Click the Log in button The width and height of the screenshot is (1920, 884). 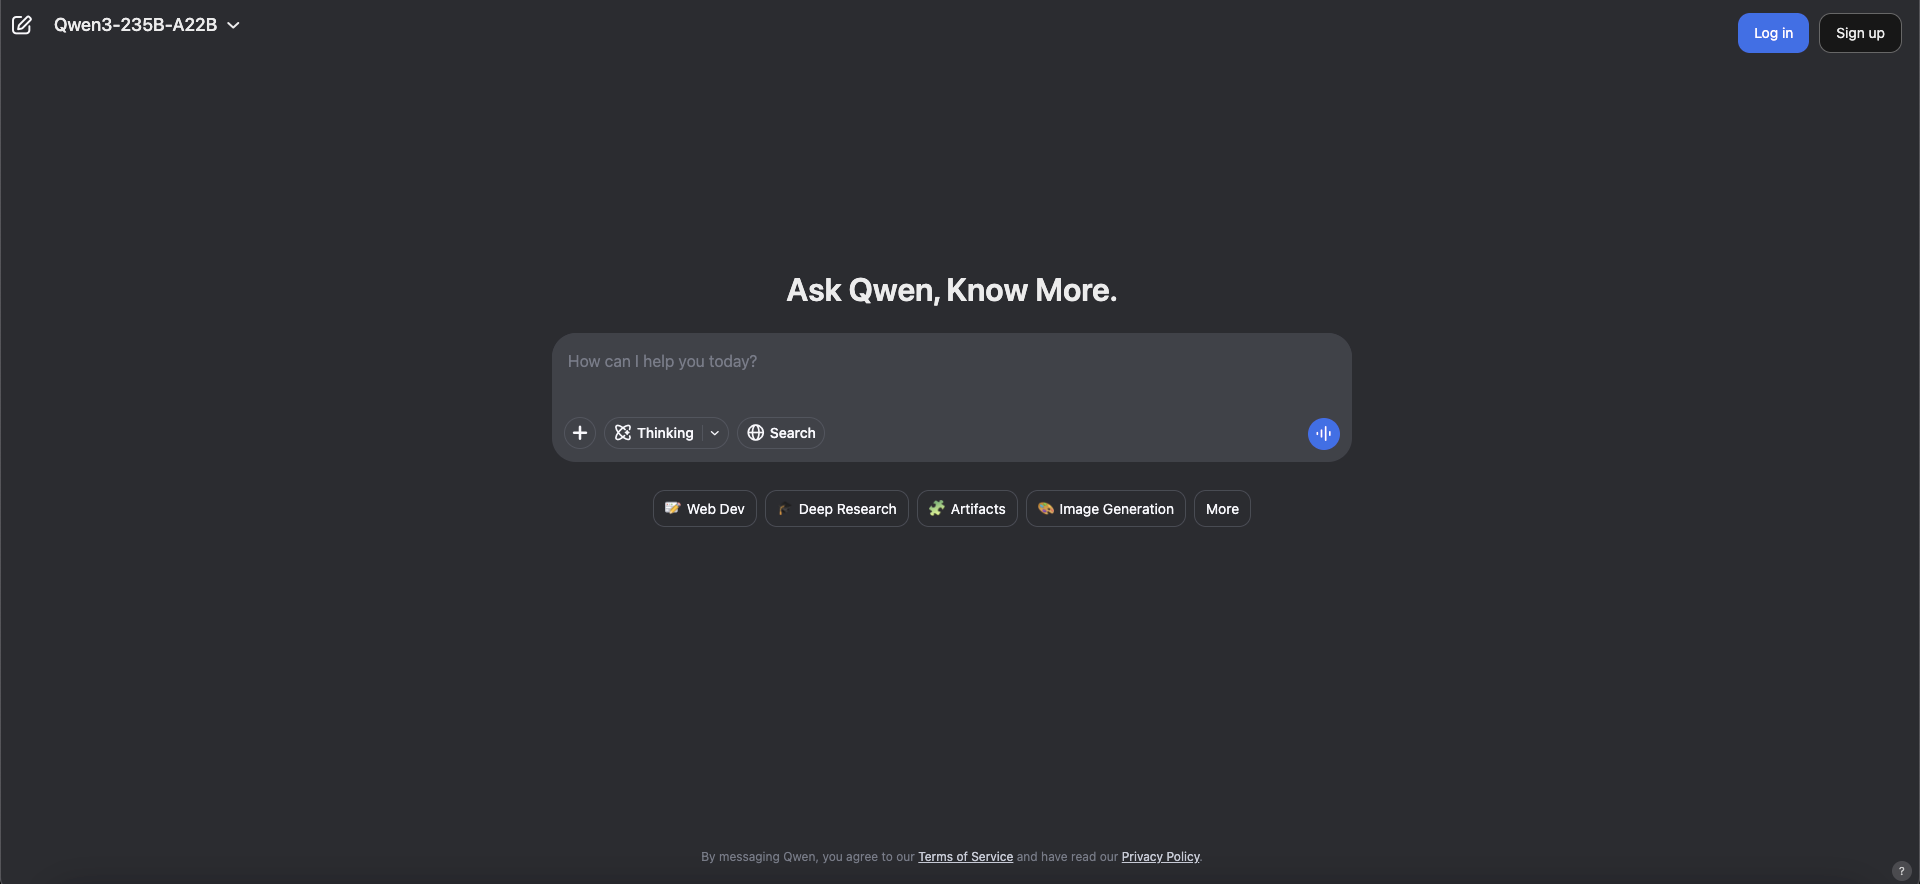[x=1773, y=33]
